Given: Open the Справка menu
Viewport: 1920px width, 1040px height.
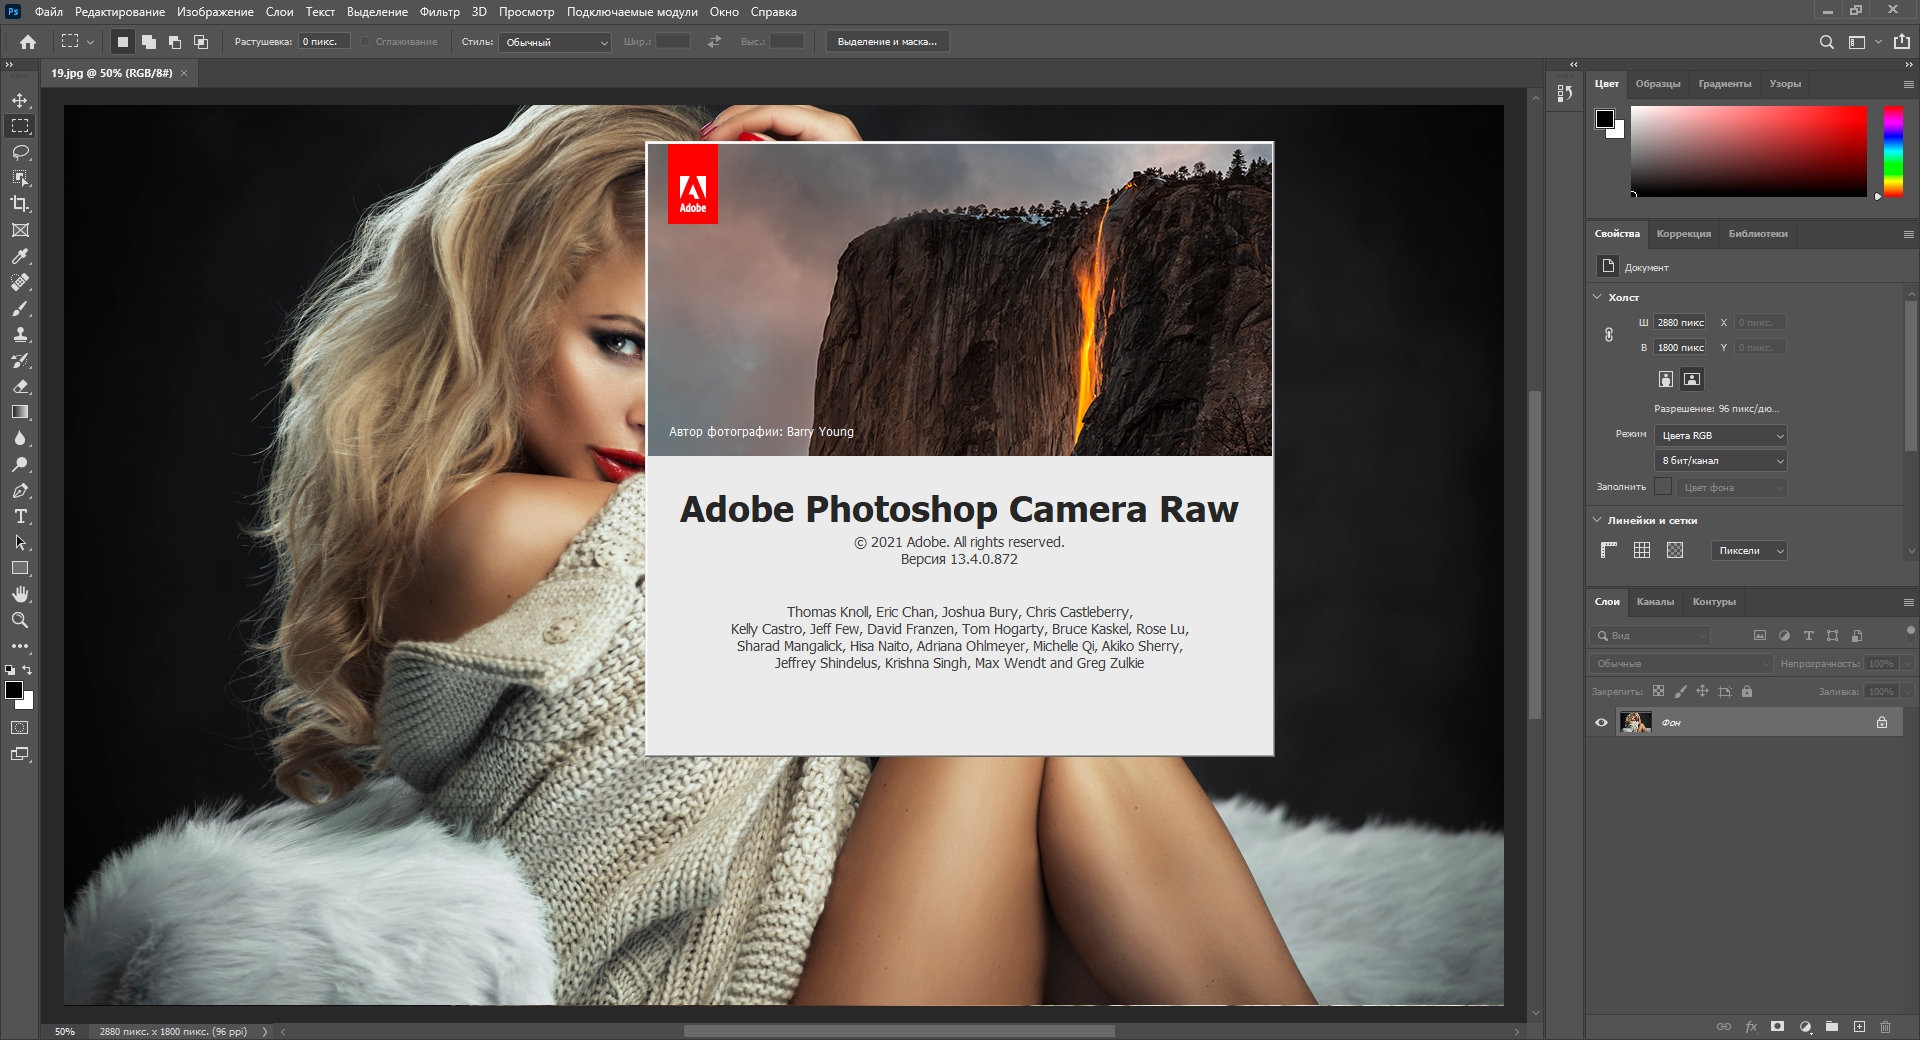Looking at the screenshot, I should coord(773,12).
